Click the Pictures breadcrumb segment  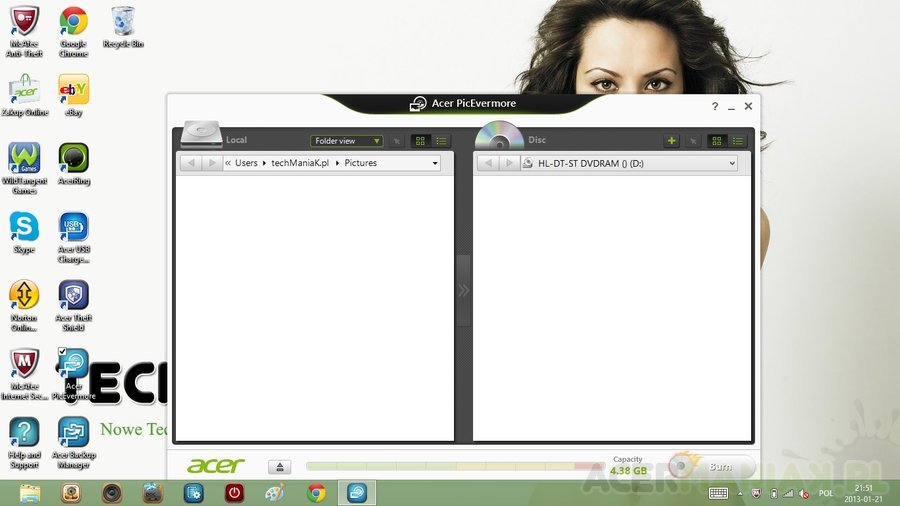pos(360,163)
